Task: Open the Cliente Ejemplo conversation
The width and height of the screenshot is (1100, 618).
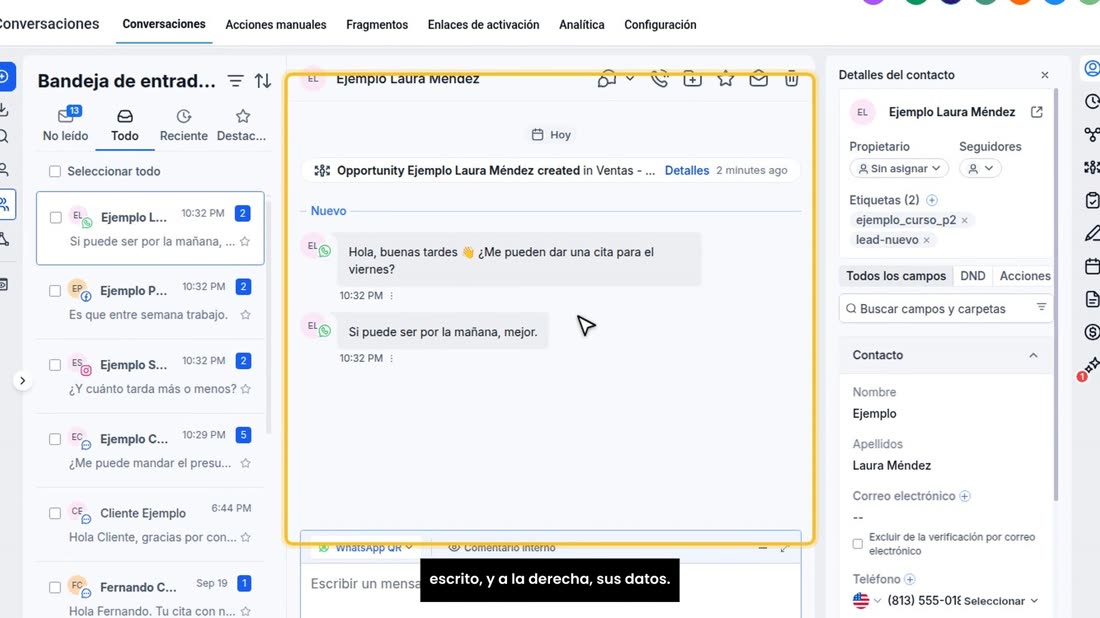Action: (x=150, y=525)
